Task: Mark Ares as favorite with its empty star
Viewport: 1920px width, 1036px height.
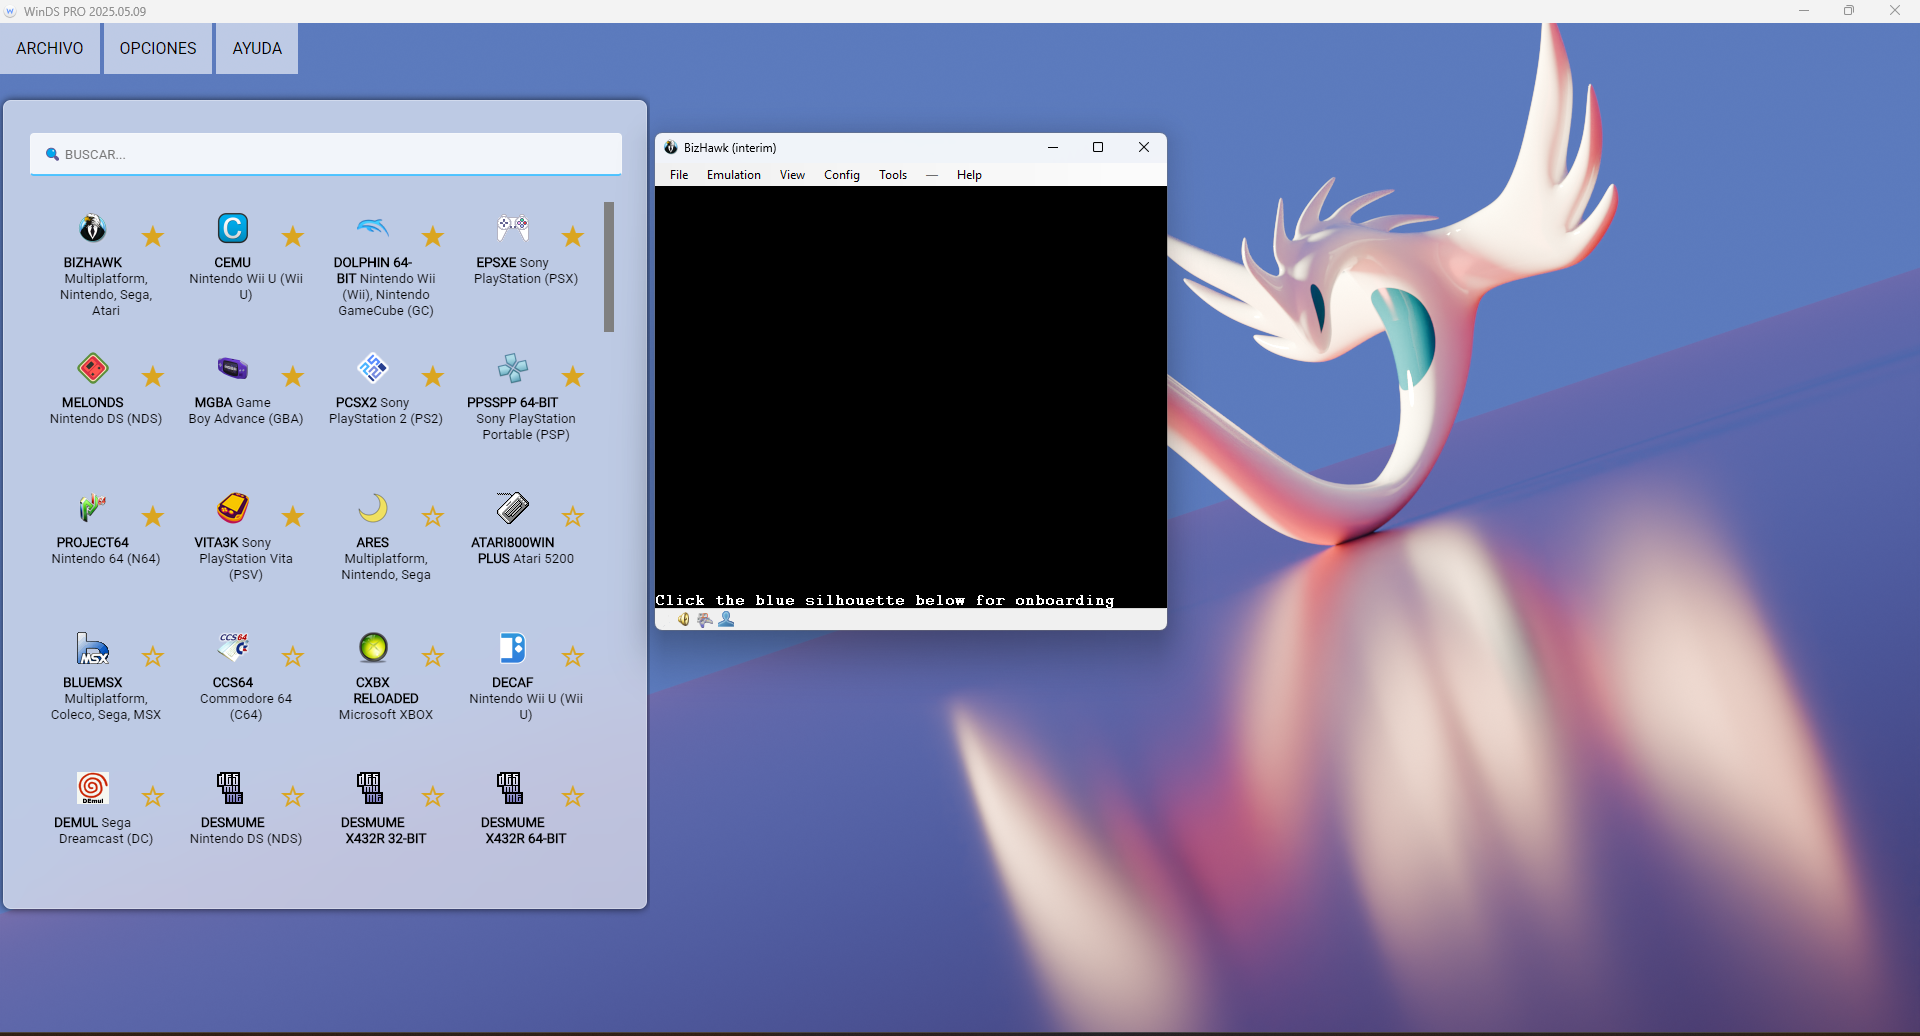Action: pos(433,516)
